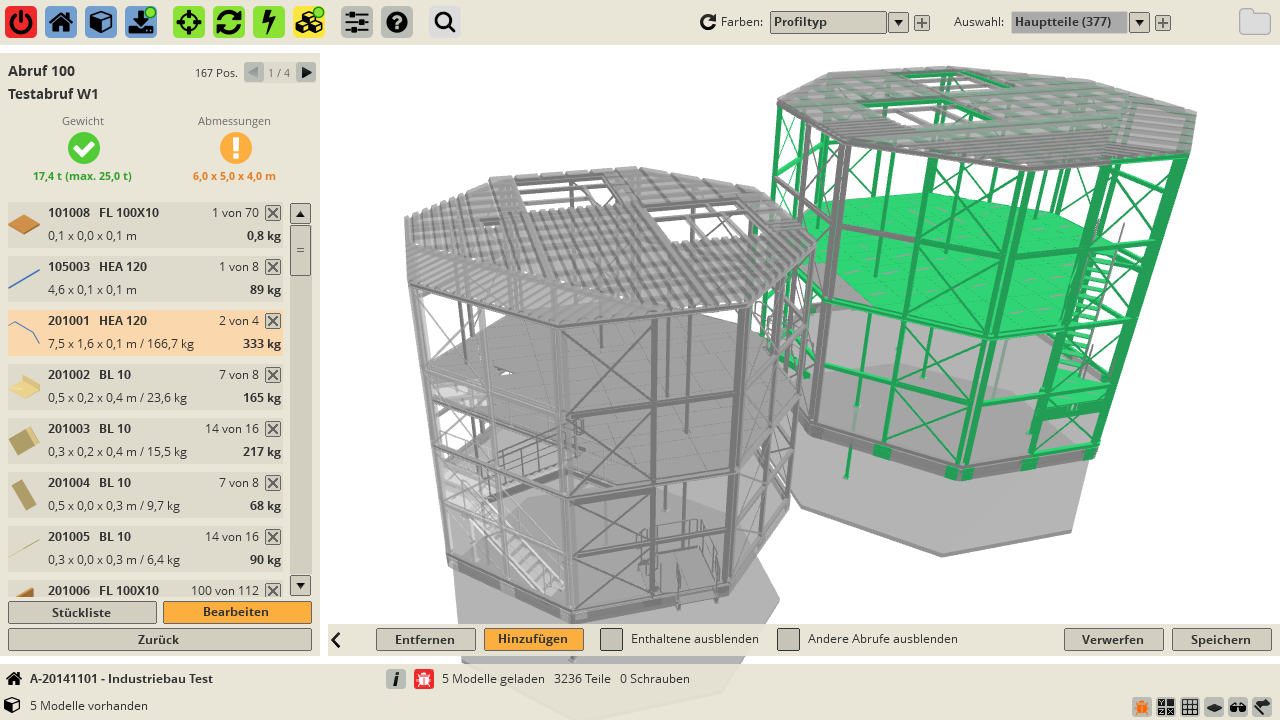Image resolution: width=1280 pixels, height=720 pixels.
Task: Click the orange dimensions warning icon
Action: (235, 148)
